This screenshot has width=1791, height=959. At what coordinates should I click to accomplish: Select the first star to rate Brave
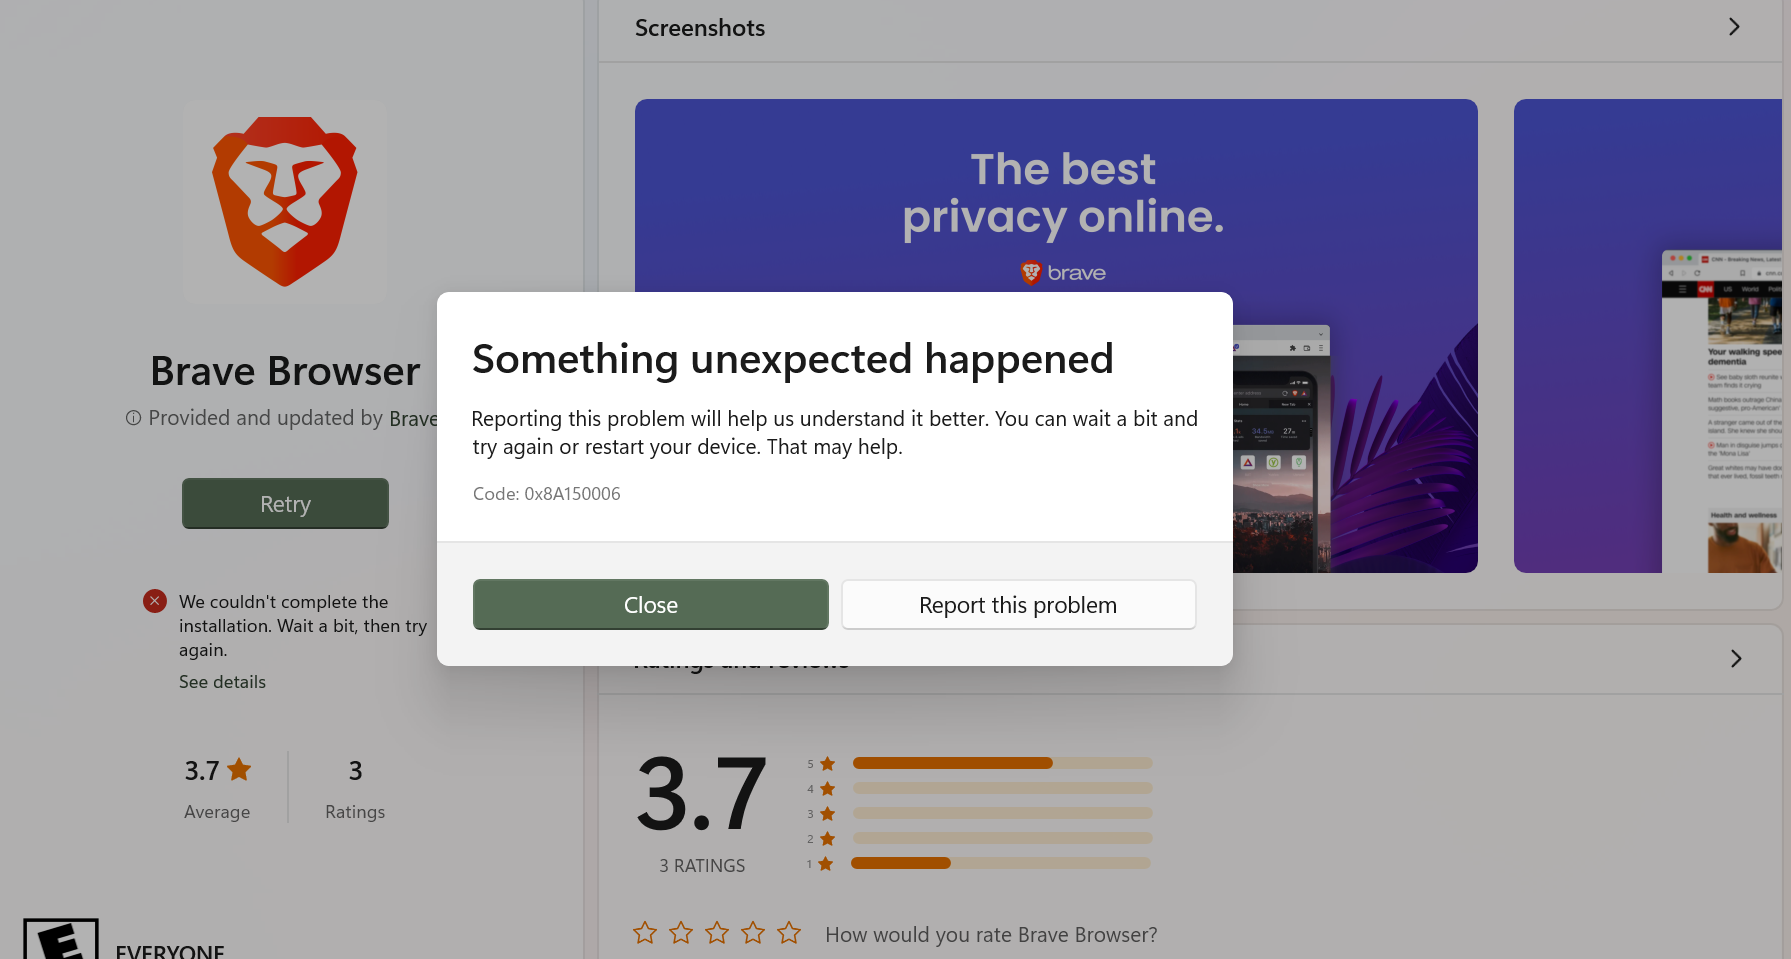tap(645, 932)
